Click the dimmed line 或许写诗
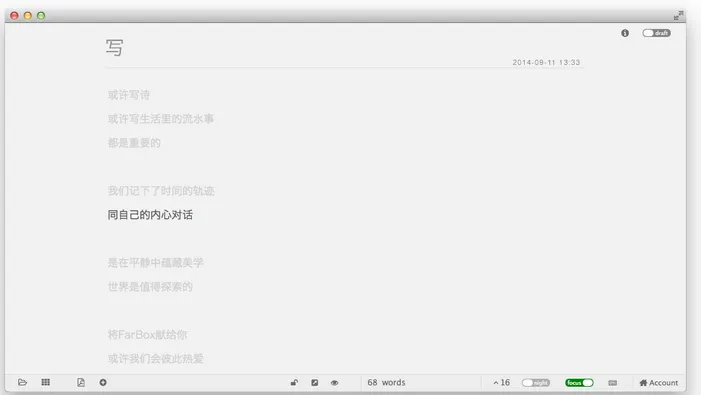 tap(129, 95)
